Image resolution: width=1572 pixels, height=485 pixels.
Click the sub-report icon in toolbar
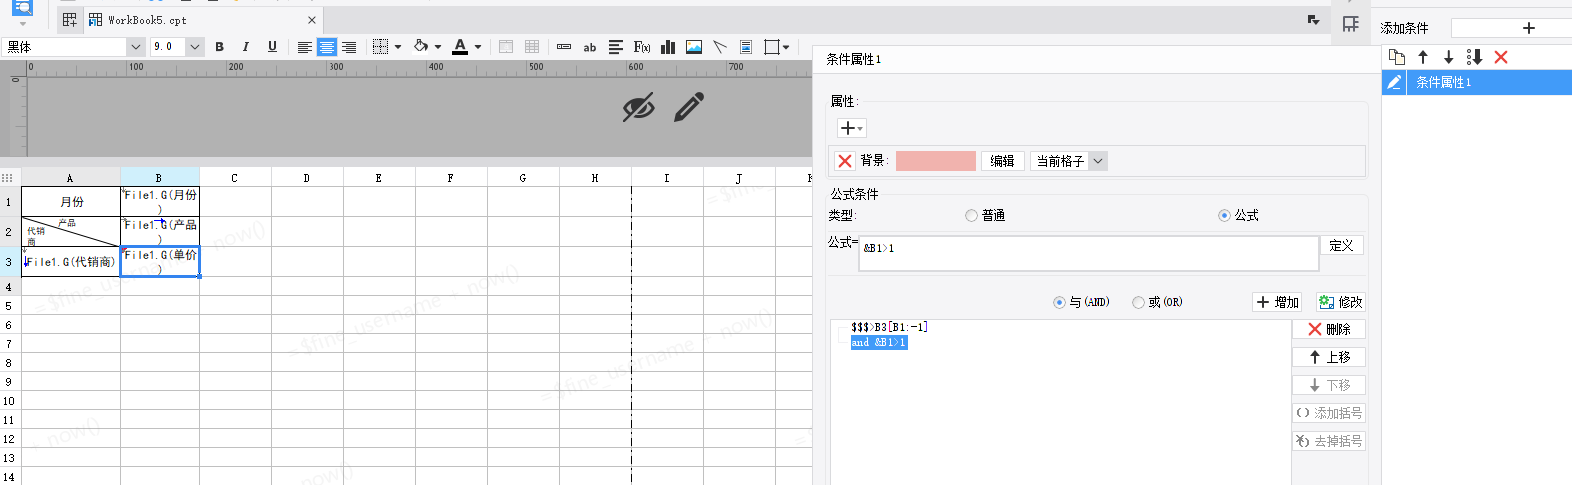click(x=746, y=47)
